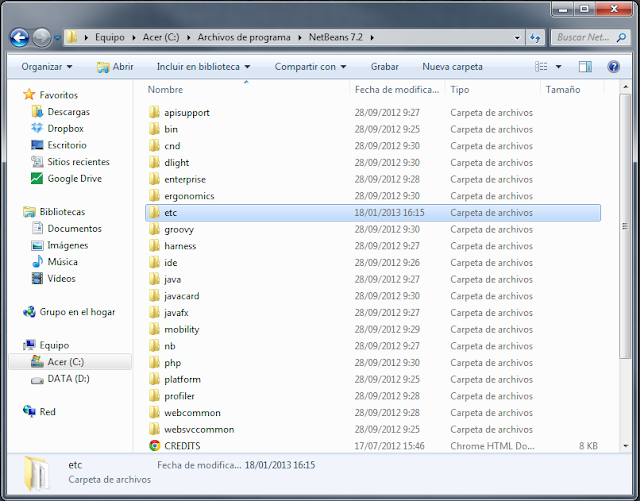Refresh the folder view
640x501 pixels.
tap(535, 38)
